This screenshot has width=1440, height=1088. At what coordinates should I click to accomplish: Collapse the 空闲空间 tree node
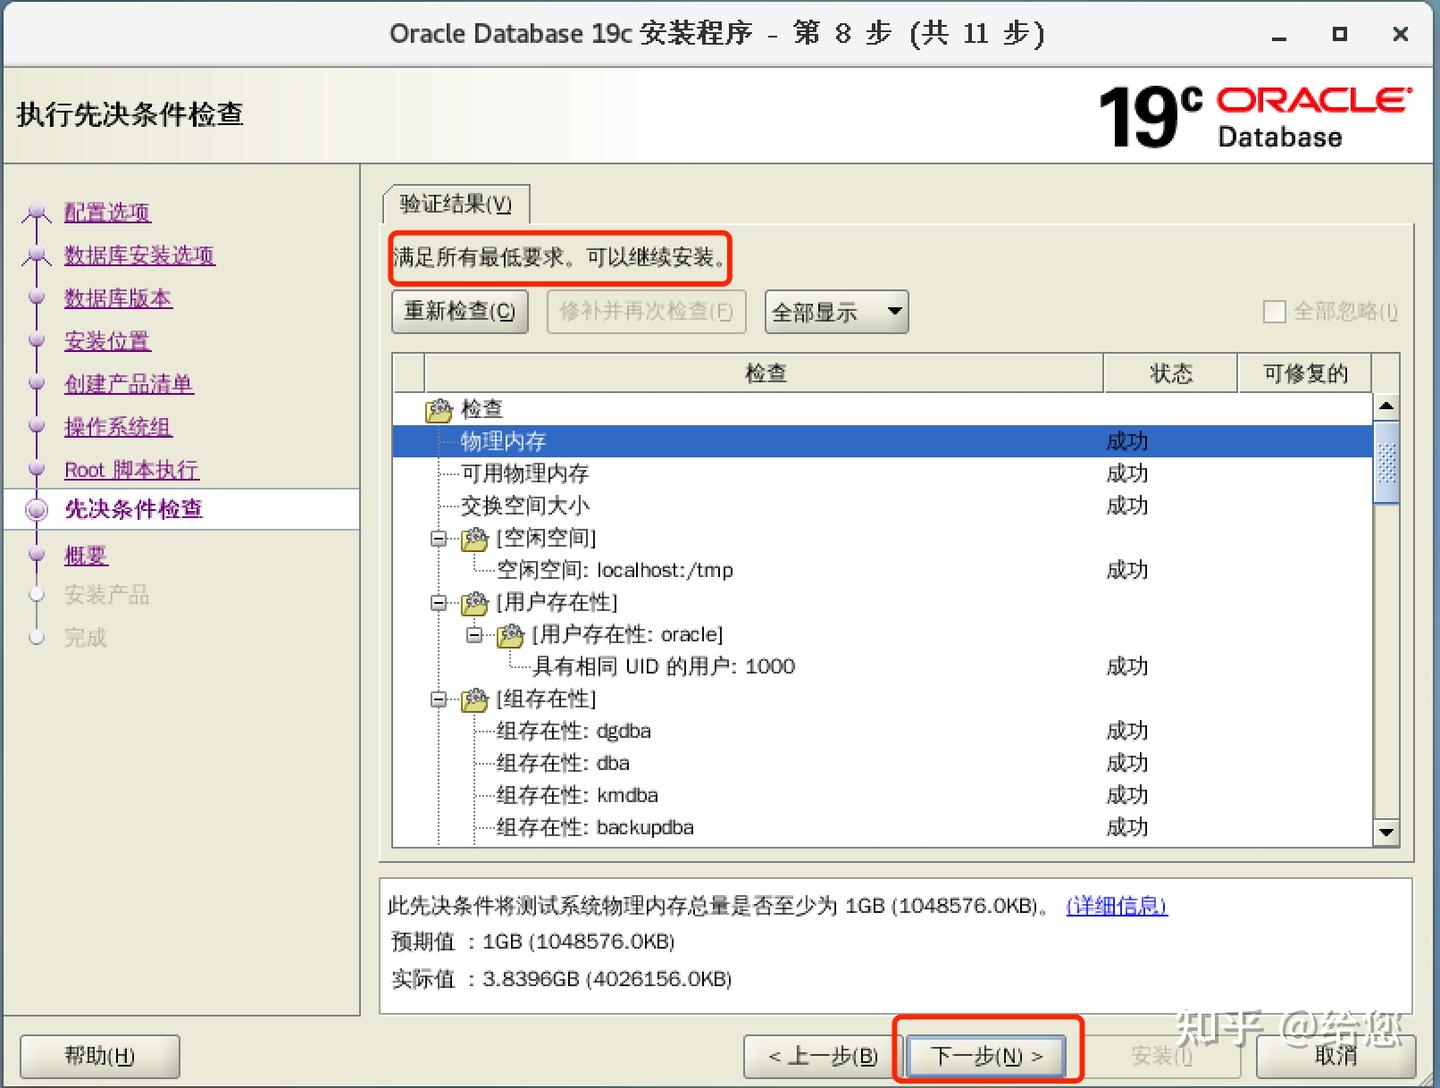pos(440,538)
